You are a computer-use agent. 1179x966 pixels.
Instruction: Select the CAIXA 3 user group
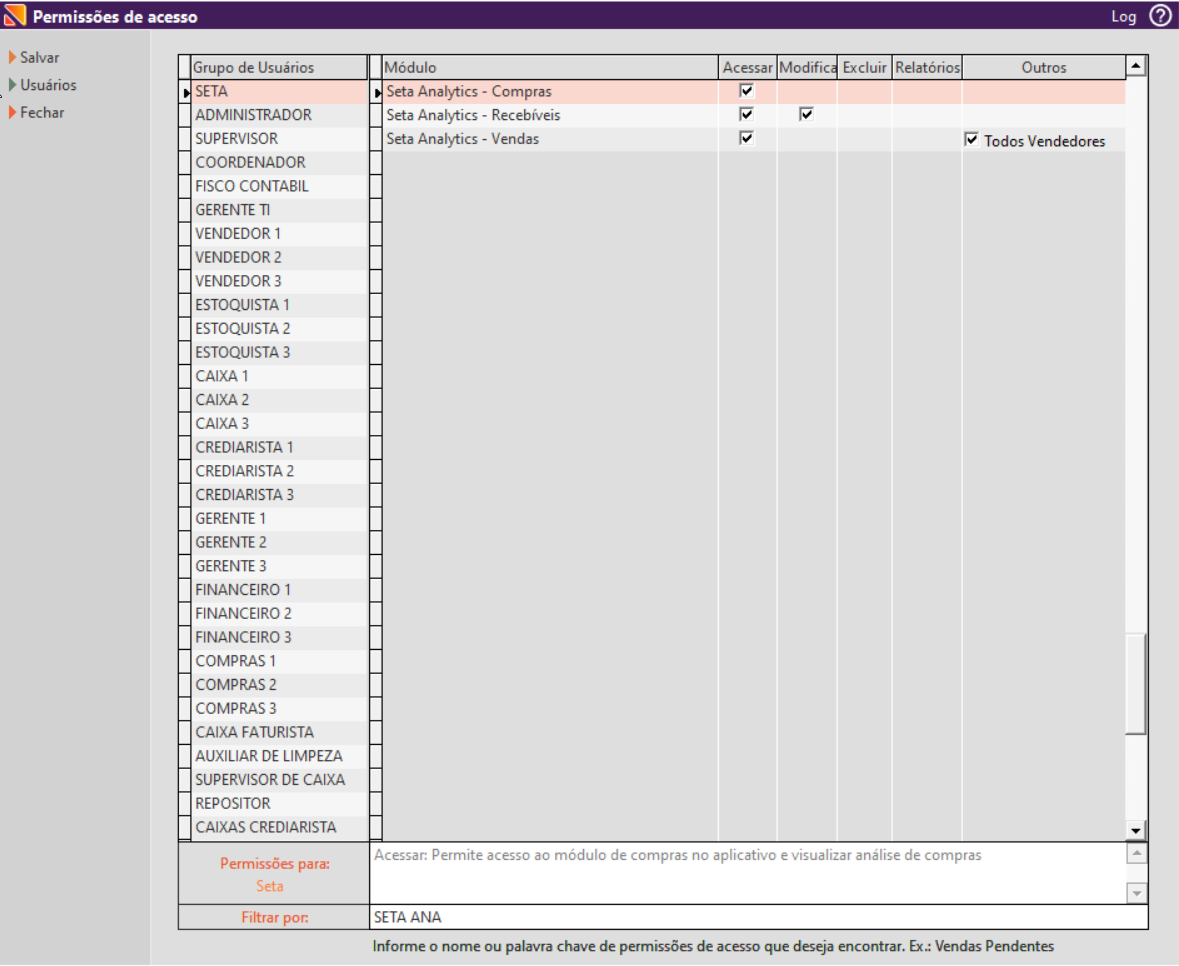click(279, 424)
